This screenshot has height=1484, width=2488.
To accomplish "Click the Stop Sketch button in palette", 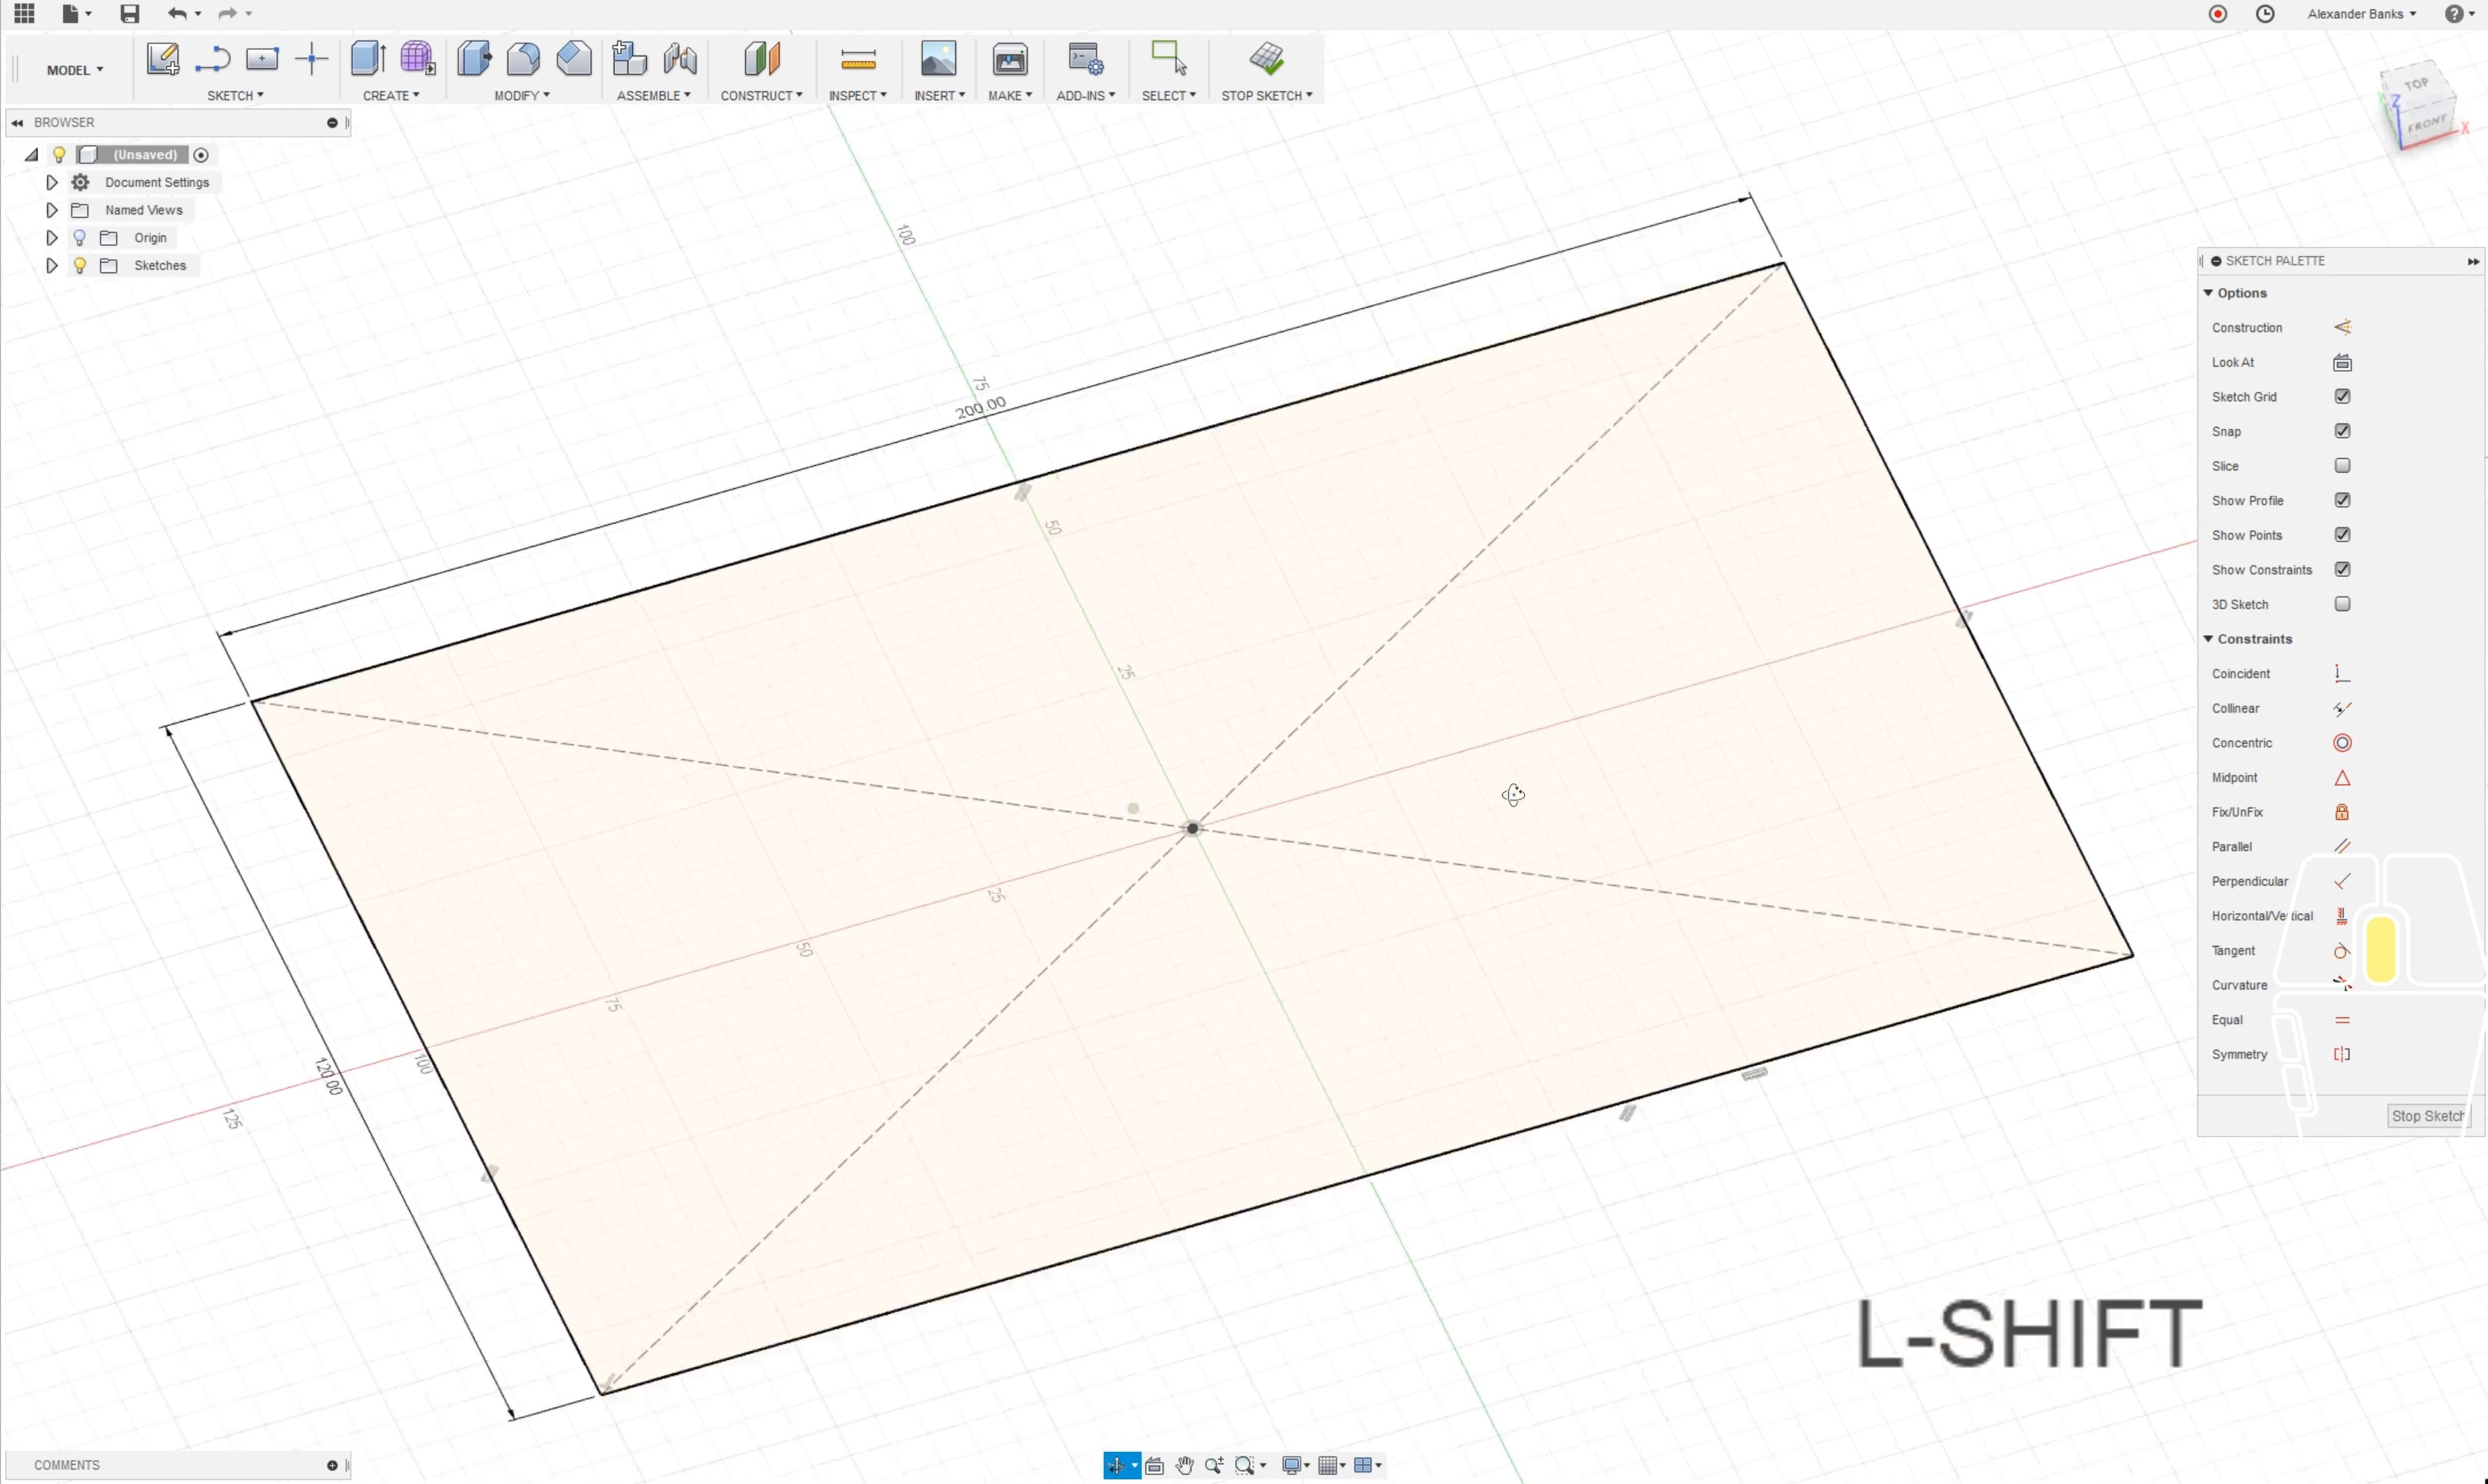I will pyautogui.click(x=2427, y=1116).
